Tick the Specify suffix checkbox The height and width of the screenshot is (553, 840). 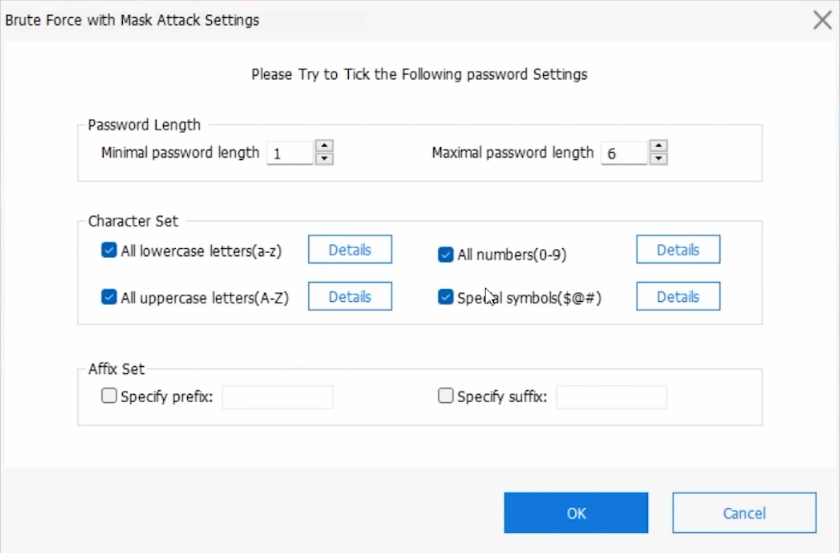446,396
